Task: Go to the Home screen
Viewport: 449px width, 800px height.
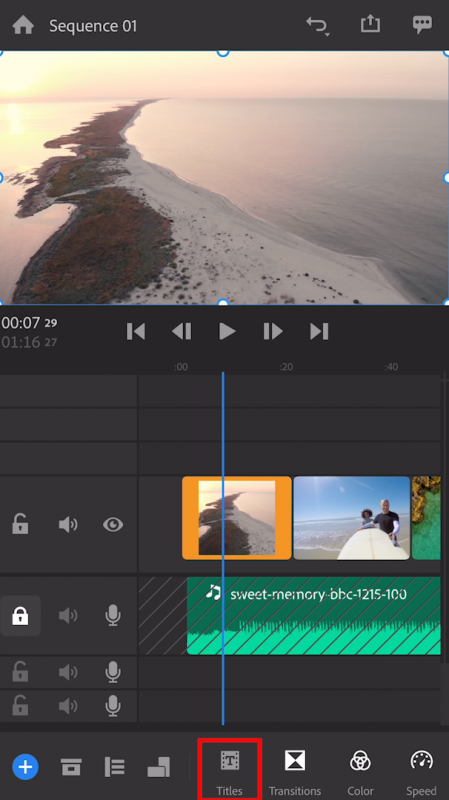Action: [23, 25]
